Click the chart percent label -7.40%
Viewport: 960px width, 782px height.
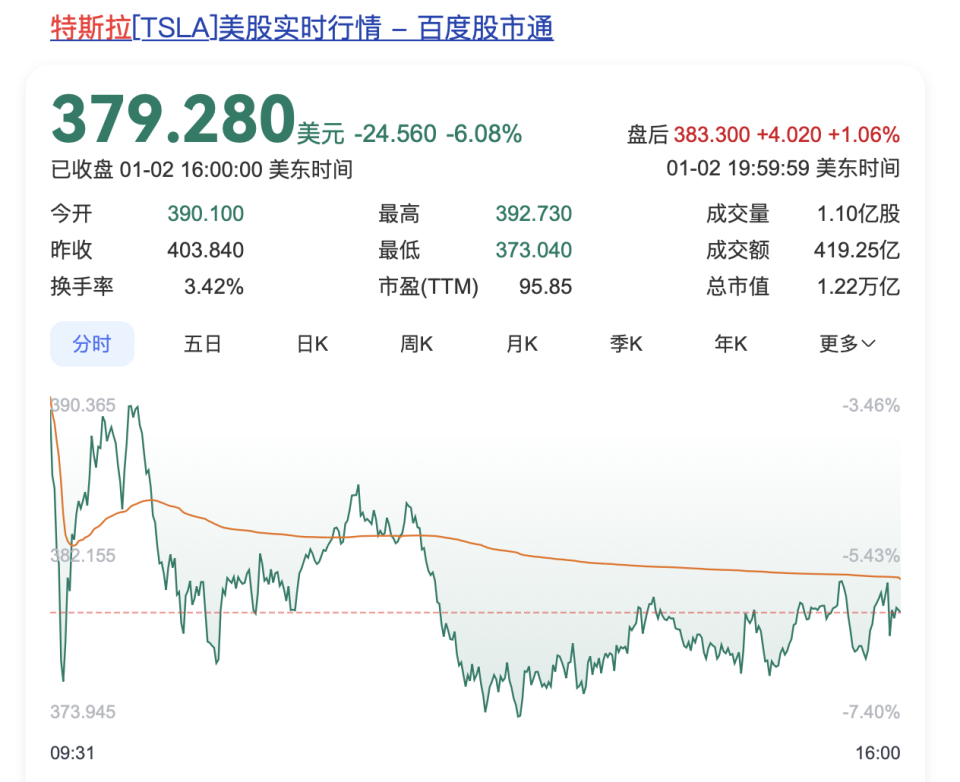click(871, 712)
